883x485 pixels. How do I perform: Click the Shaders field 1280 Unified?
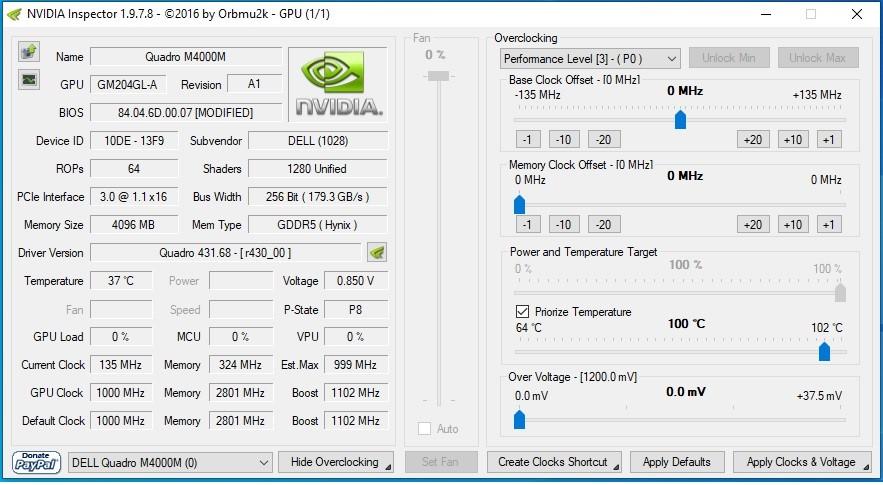click(318, 168)
